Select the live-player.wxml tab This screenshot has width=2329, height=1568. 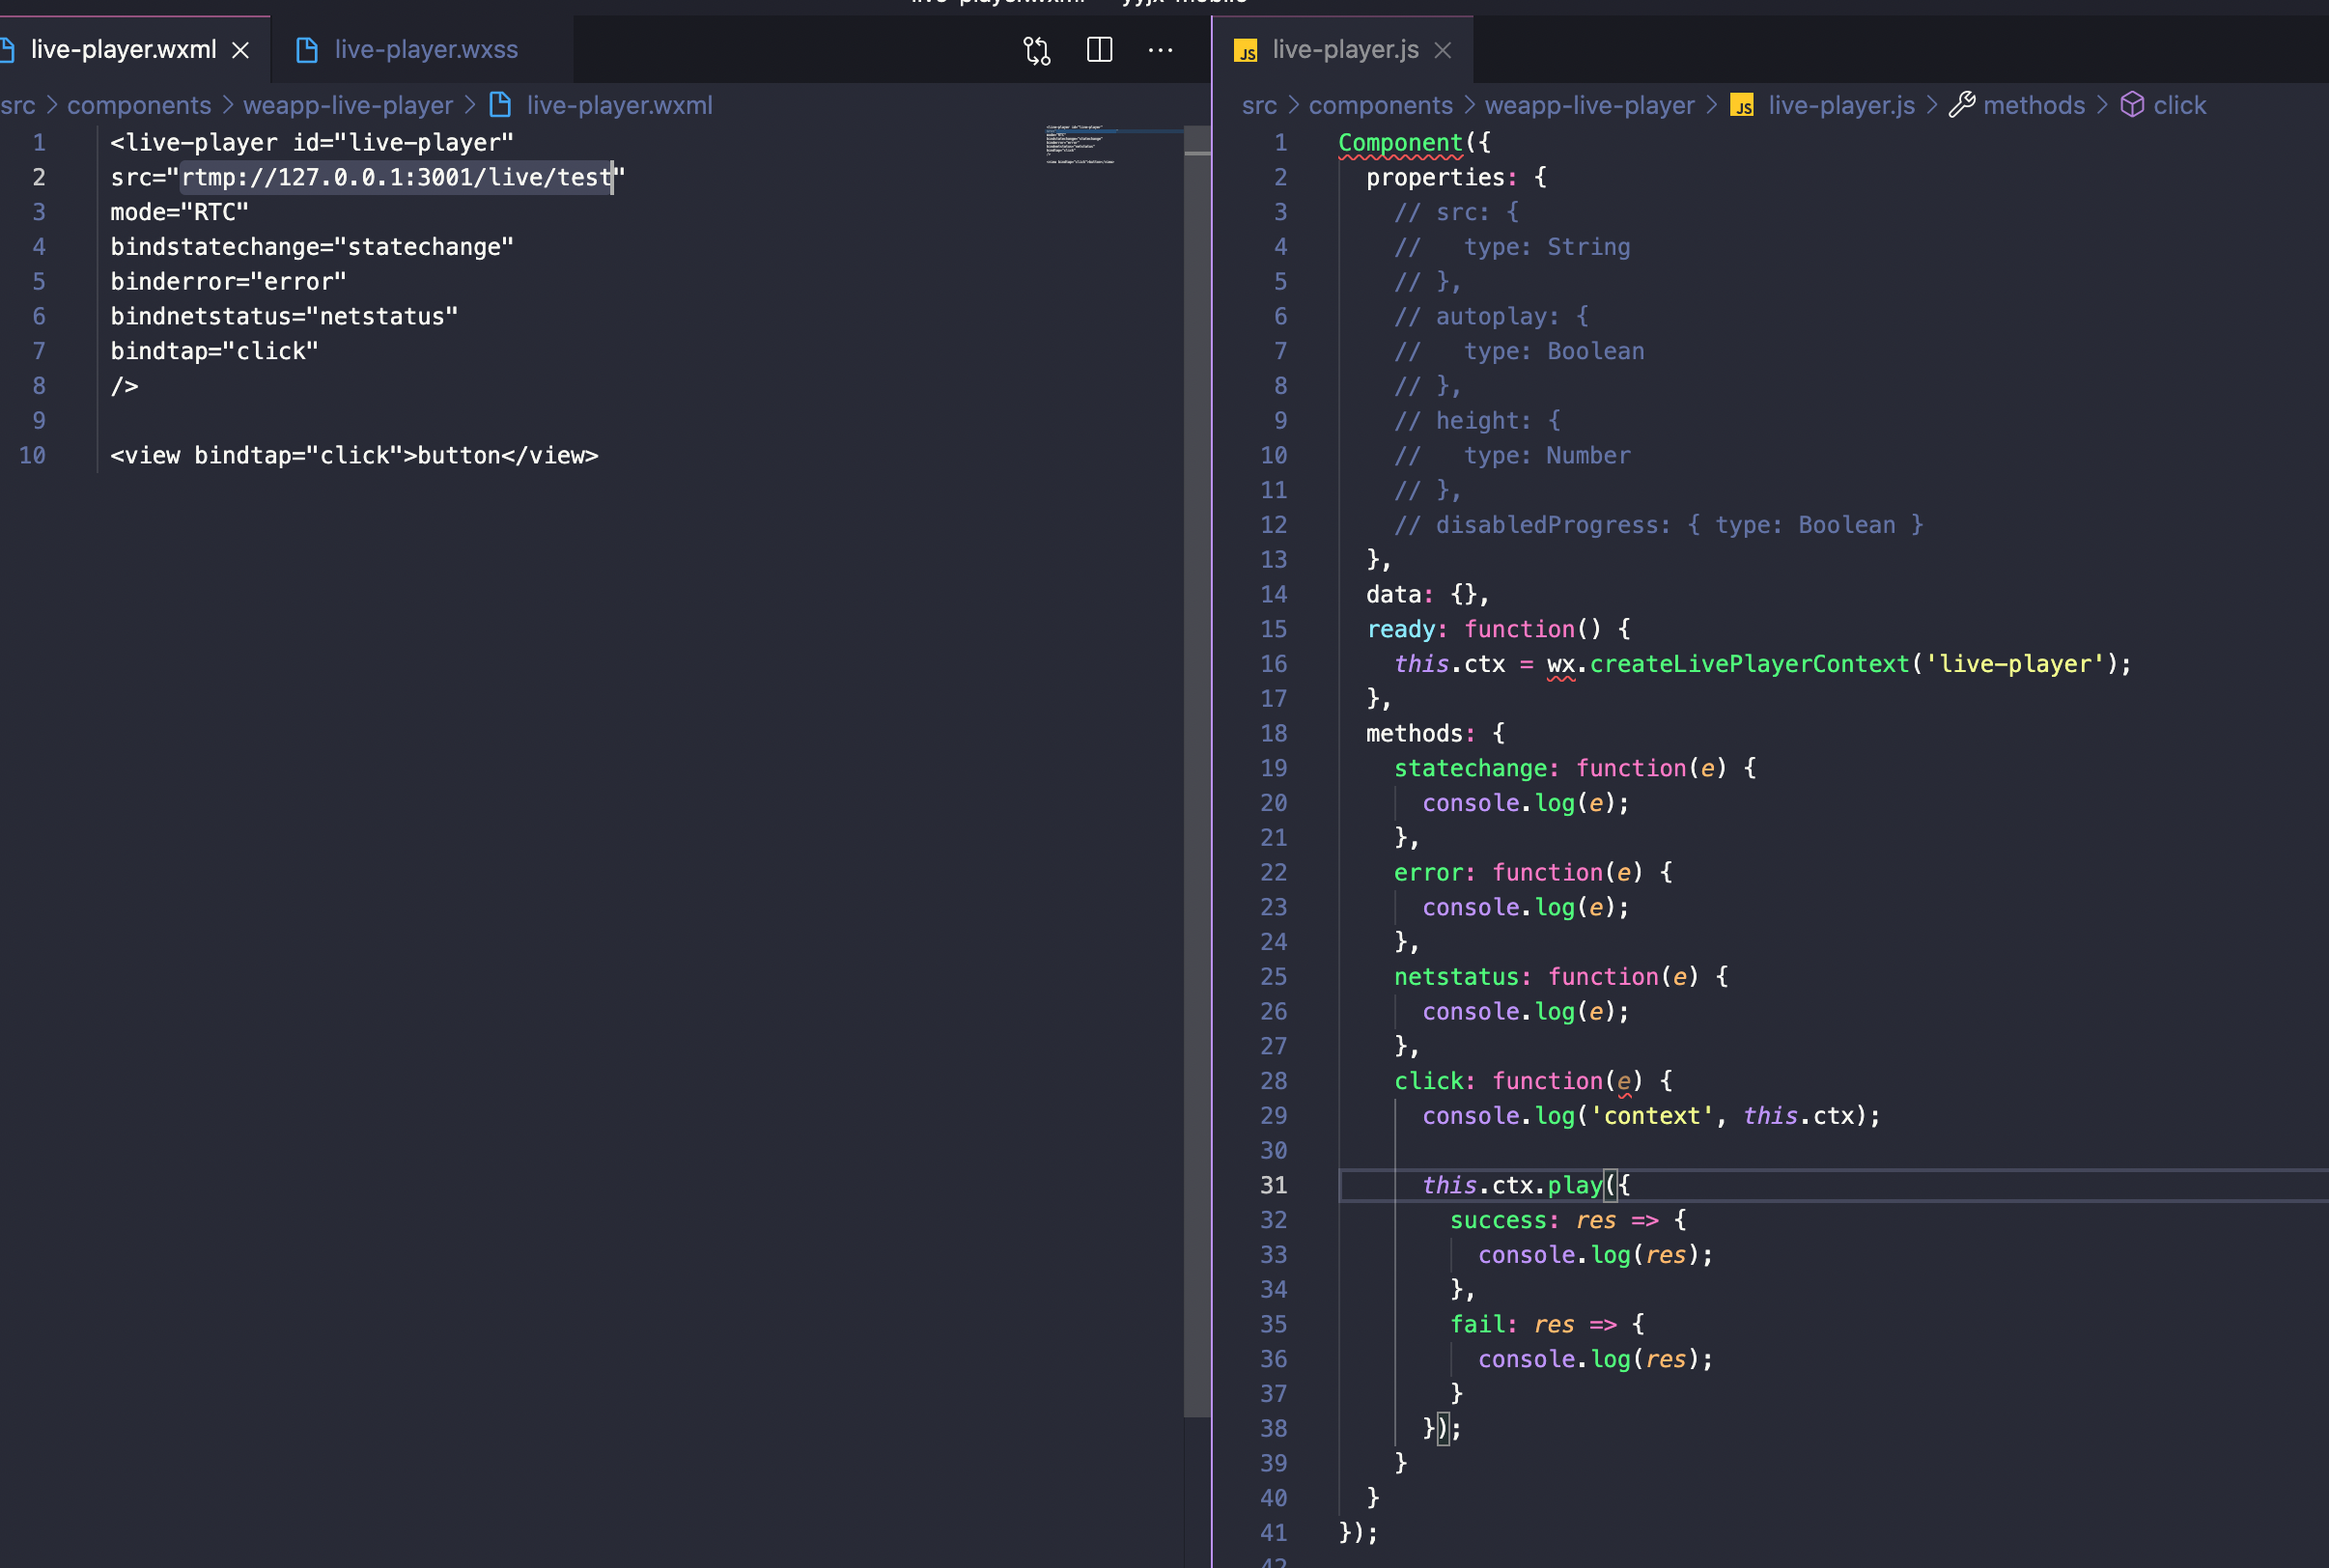point(123,50)
